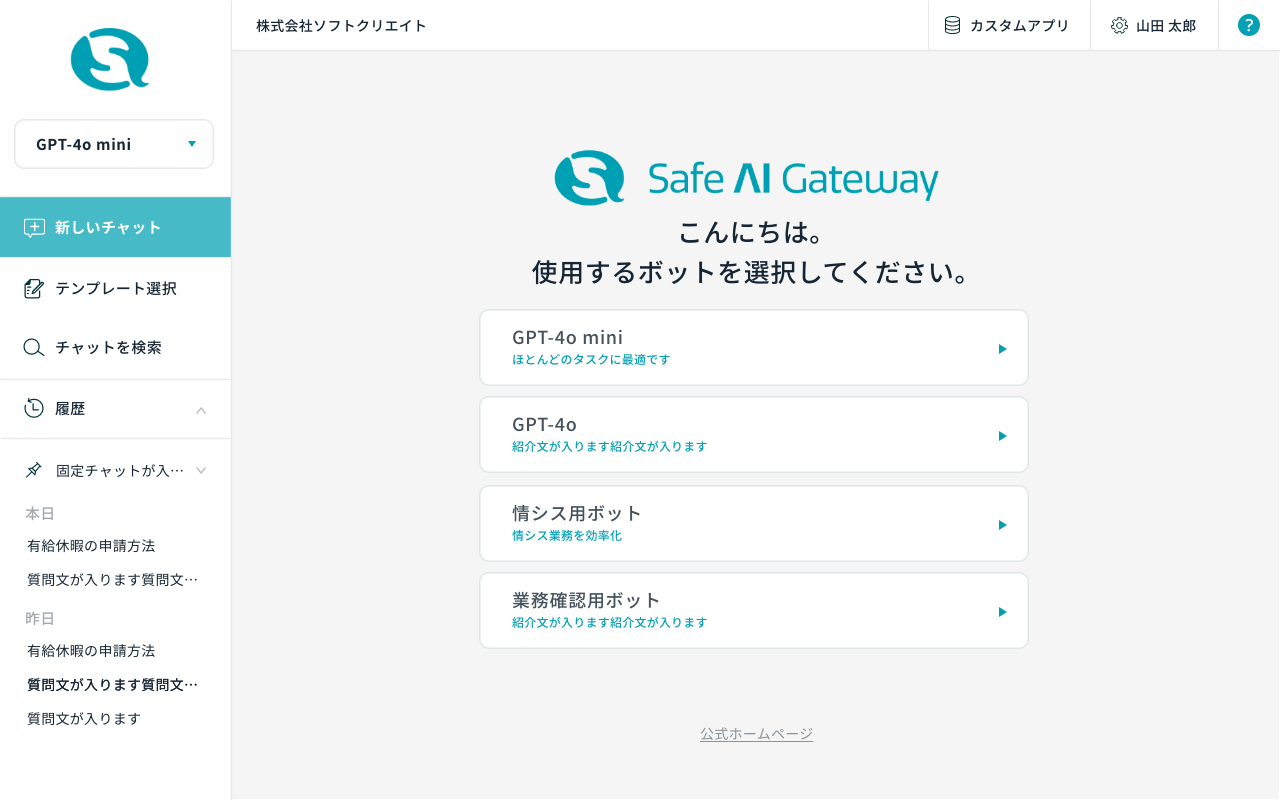
Task: Choose the GPT-4o bot option
Action: (753, 435)
